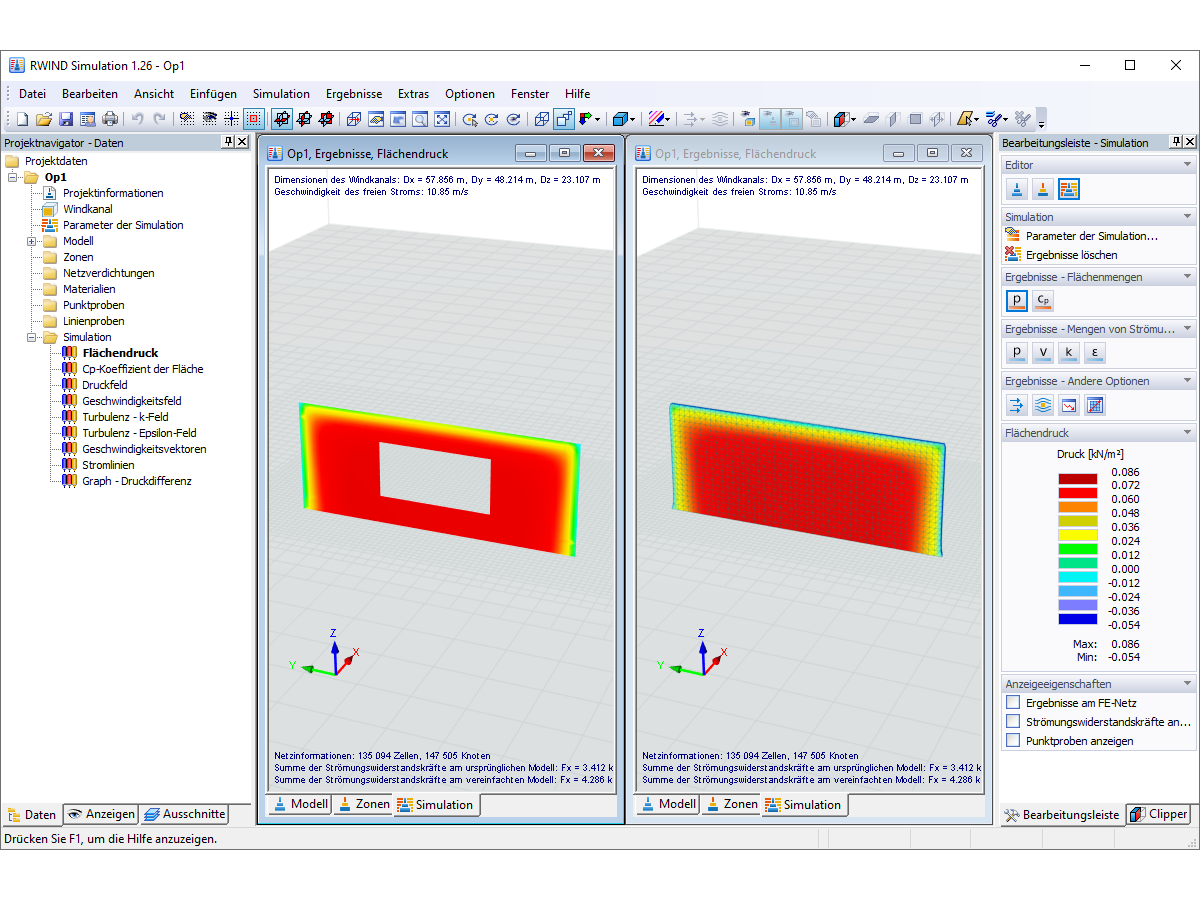Show turbulence epsilon 'ε' flow quantity
The width and height of the screenshot is (1200, 900).
(x=1095, y=351)
